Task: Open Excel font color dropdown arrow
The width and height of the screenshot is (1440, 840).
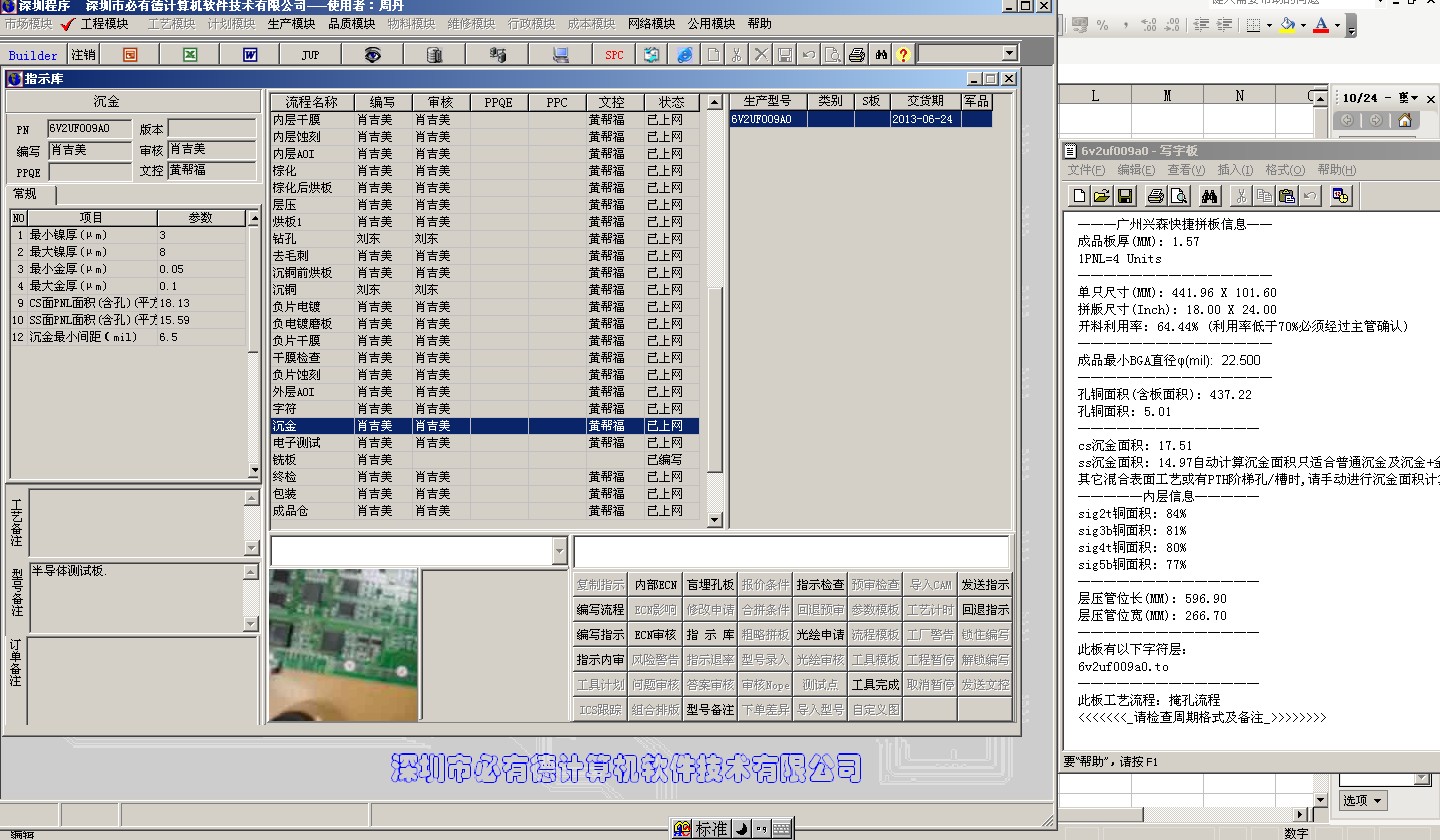Action: [x=1338, y=26]
